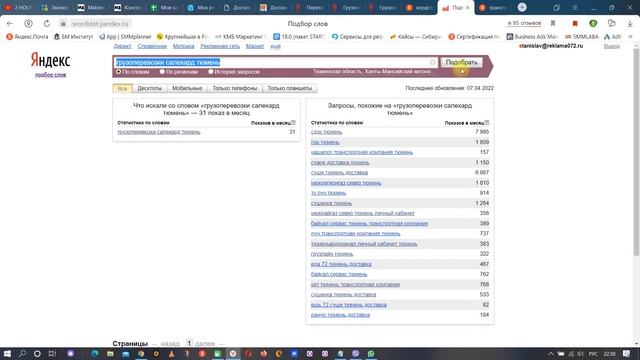640x360 pixels.
Task: Open the подбор слов link under logo
Action: point(50,75)
